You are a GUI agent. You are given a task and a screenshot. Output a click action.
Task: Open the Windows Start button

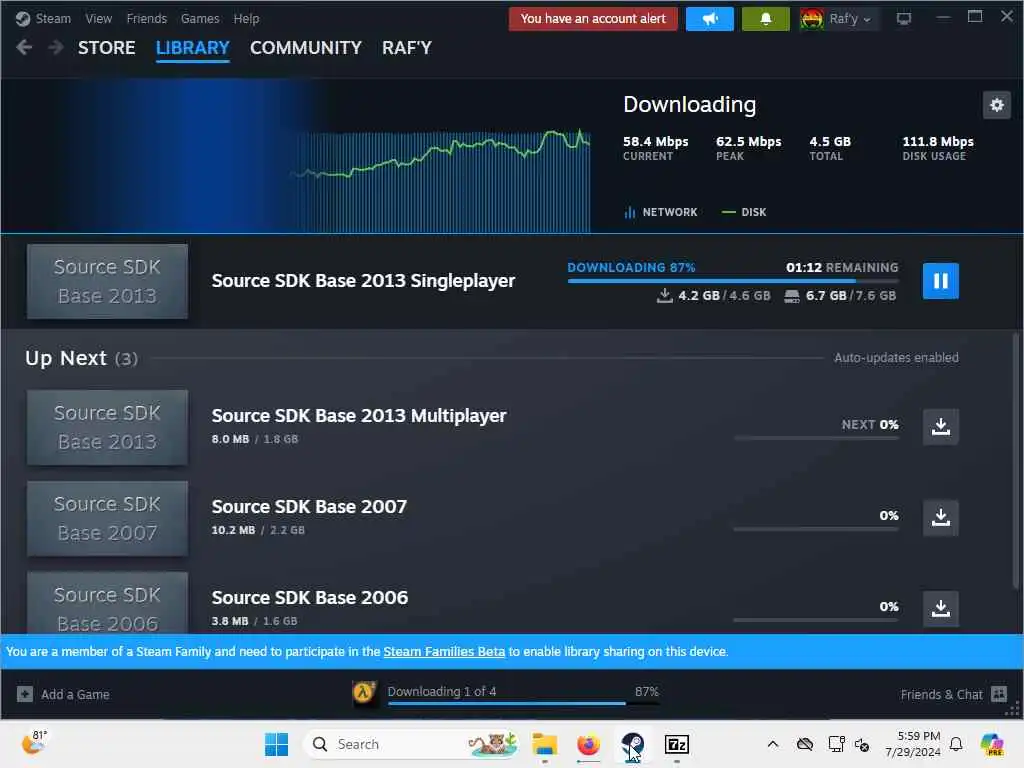276,744
